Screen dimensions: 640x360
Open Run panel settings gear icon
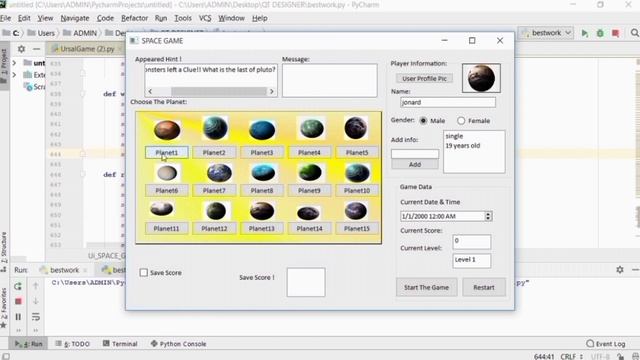point(620,269)
